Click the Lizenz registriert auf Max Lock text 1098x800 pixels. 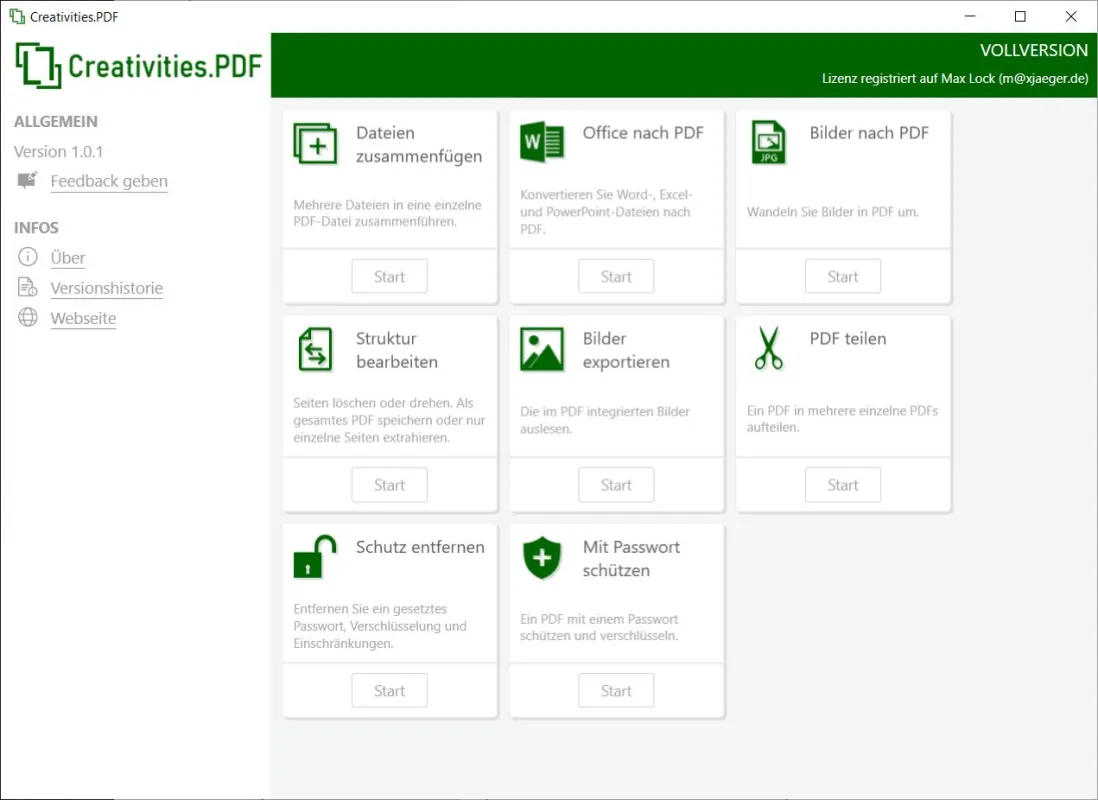coord(954,78)
